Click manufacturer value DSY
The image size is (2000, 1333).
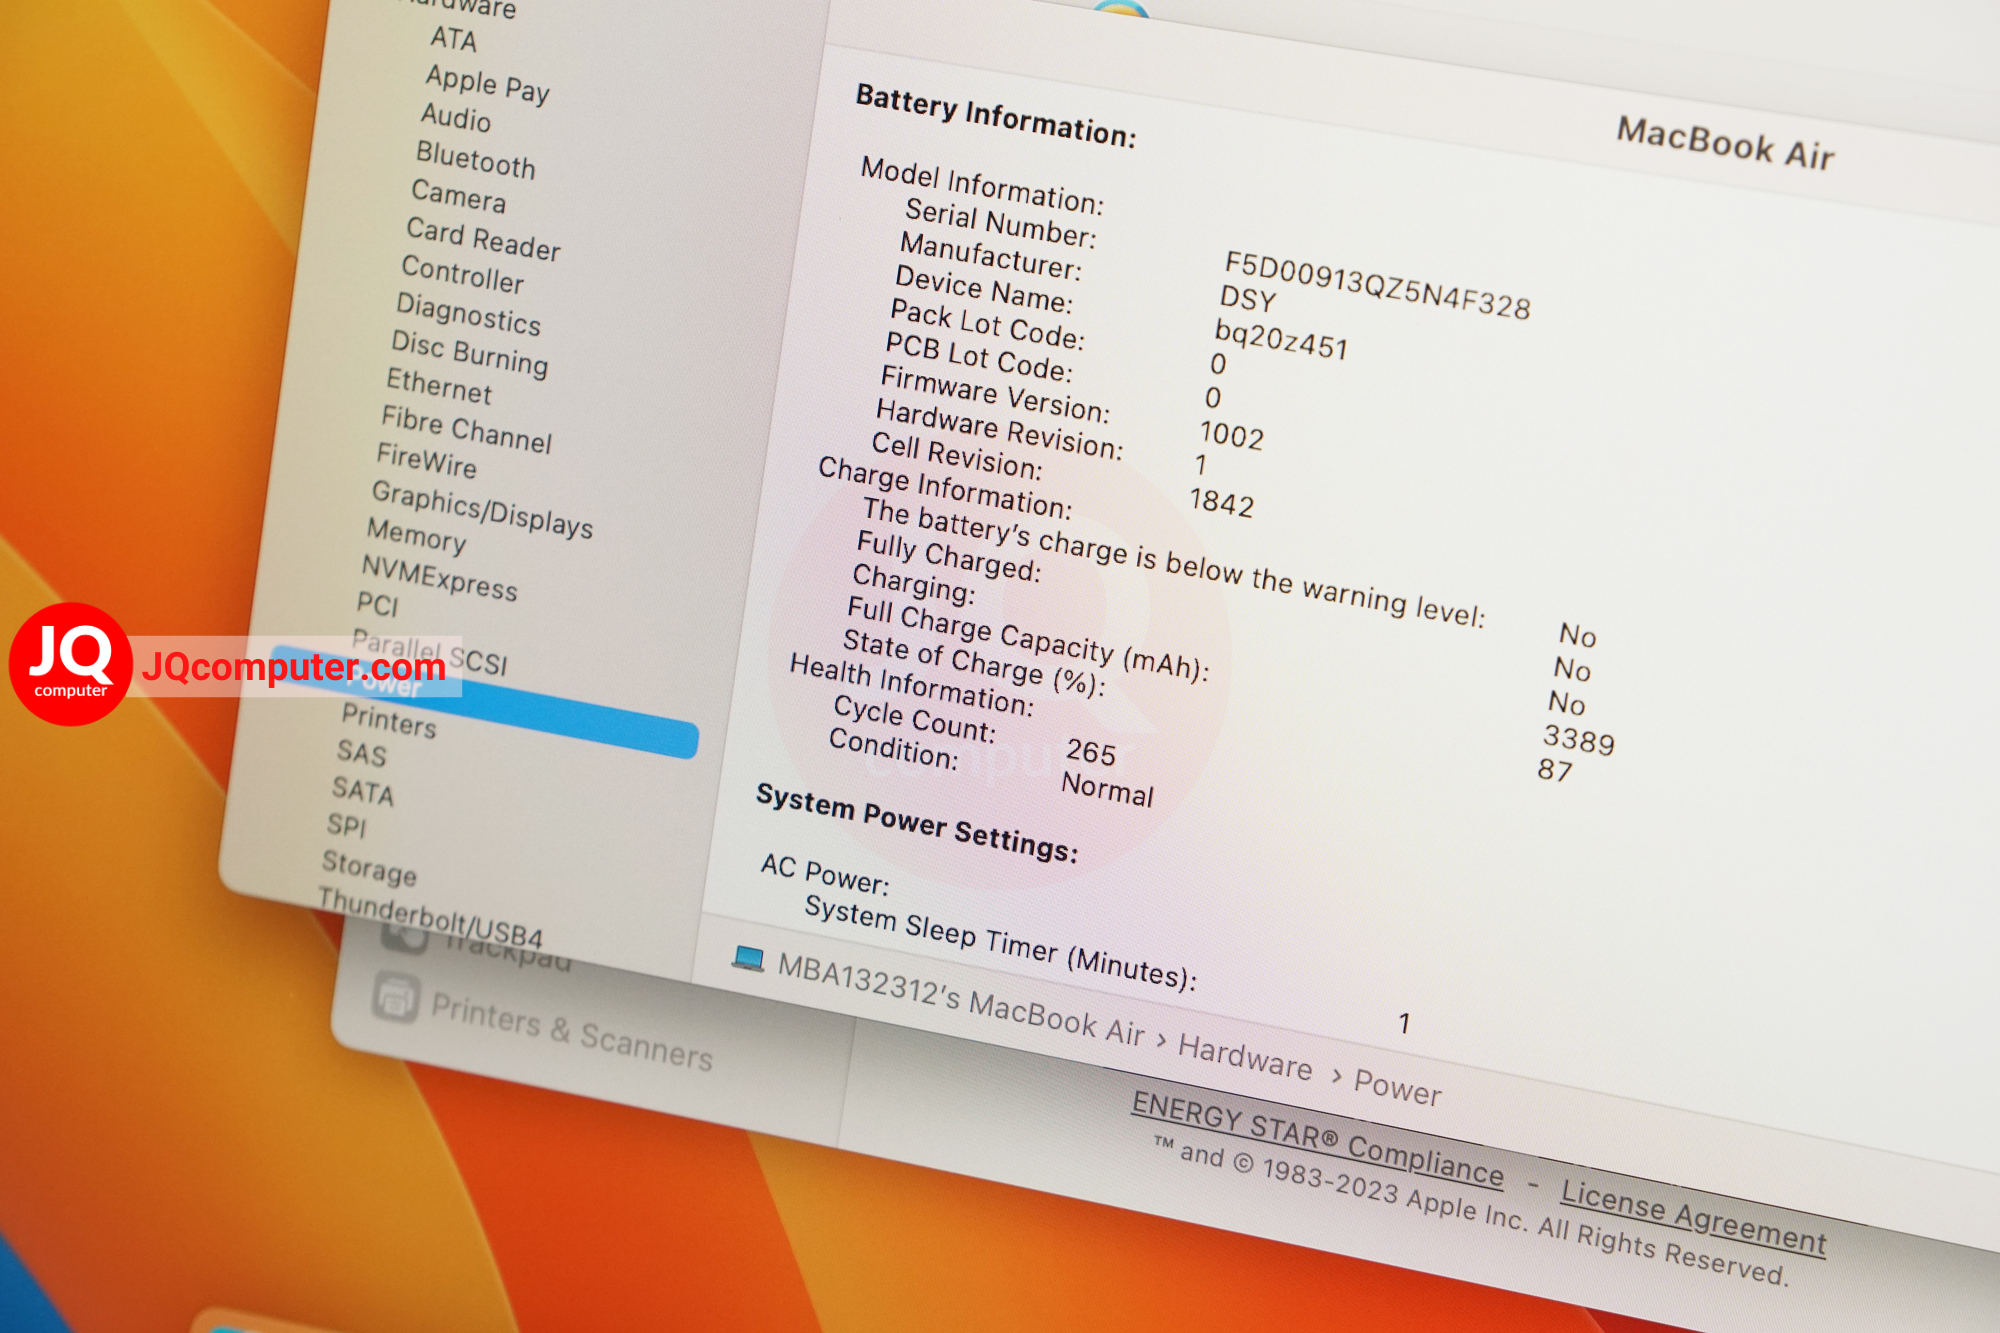1248,298
